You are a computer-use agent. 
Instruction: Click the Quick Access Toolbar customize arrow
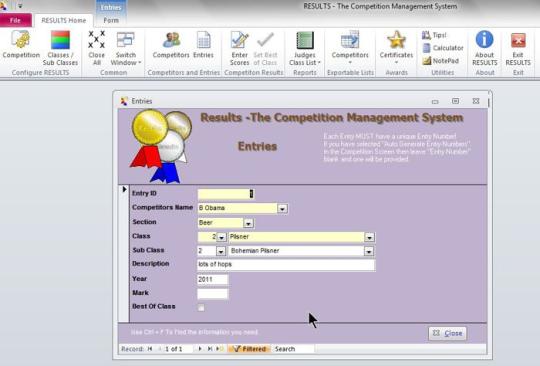(20, 6)
